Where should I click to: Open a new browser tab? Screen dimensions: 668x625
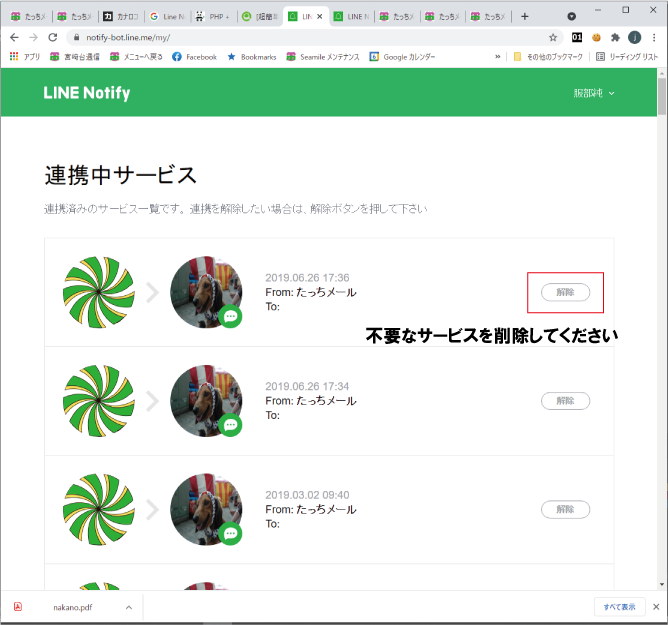pyautogui.click(x=525, y=17)
